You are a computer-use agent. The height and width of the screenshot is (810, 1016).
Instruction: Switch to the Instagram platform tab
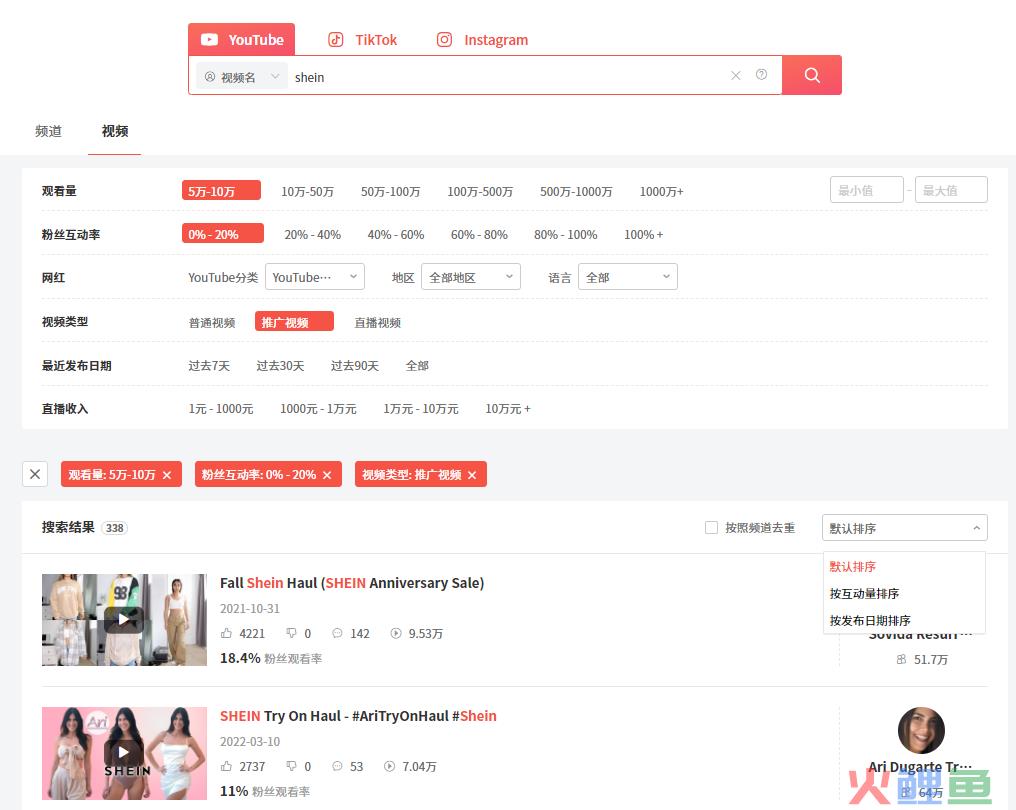[482, 40]
